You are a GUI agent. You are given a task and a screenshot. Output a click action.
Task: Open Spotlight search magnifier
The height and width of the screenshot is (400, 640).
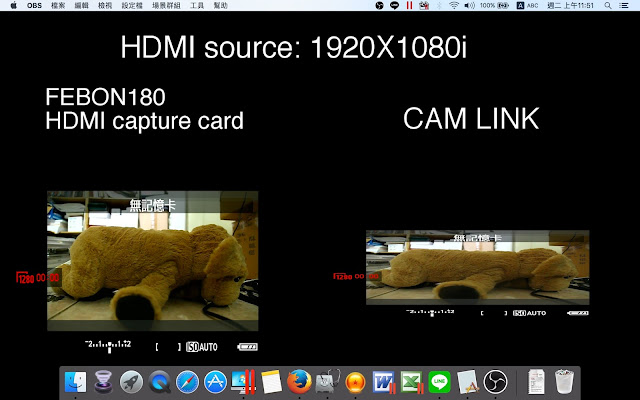point(608,5)
